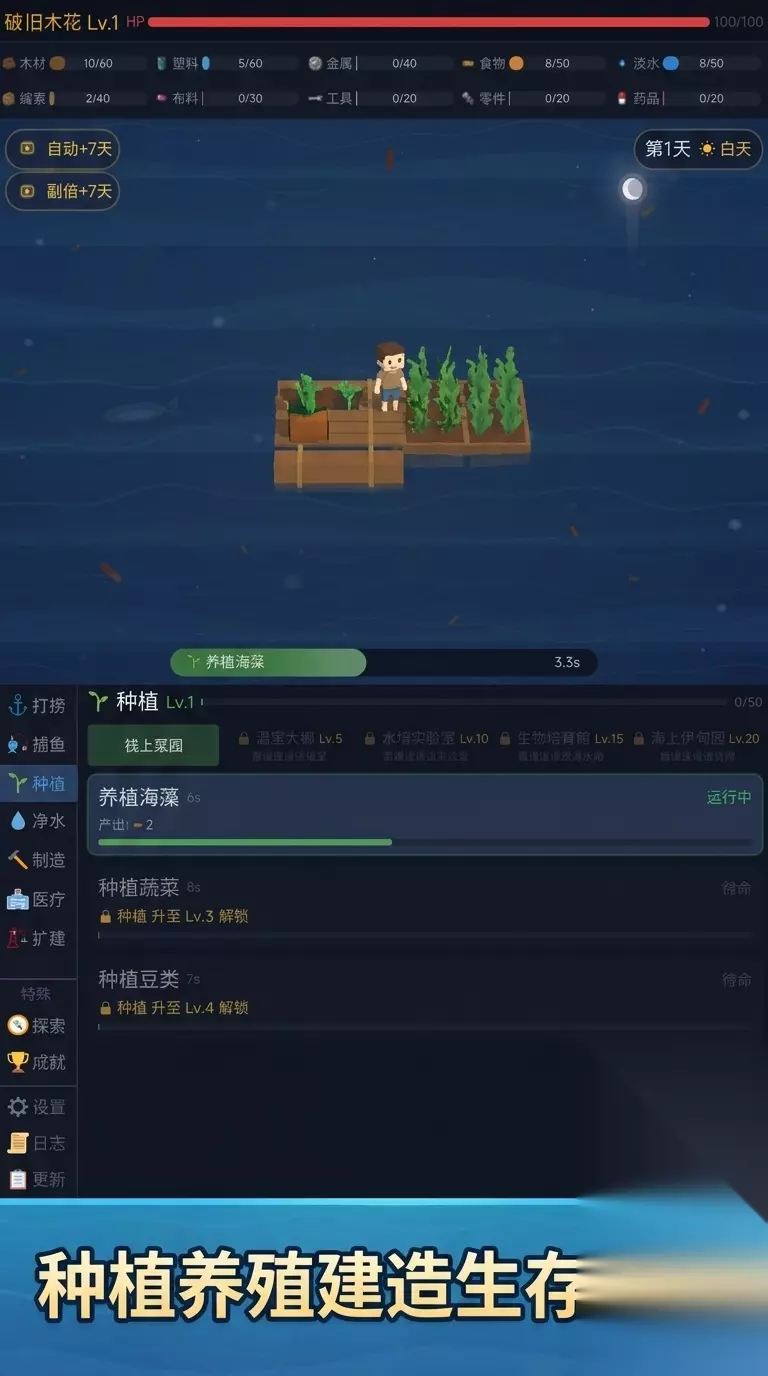Select the 捕鱼 fishing sidebar item
This screenshot has width=768, height=1376.
tap(38, 745)
